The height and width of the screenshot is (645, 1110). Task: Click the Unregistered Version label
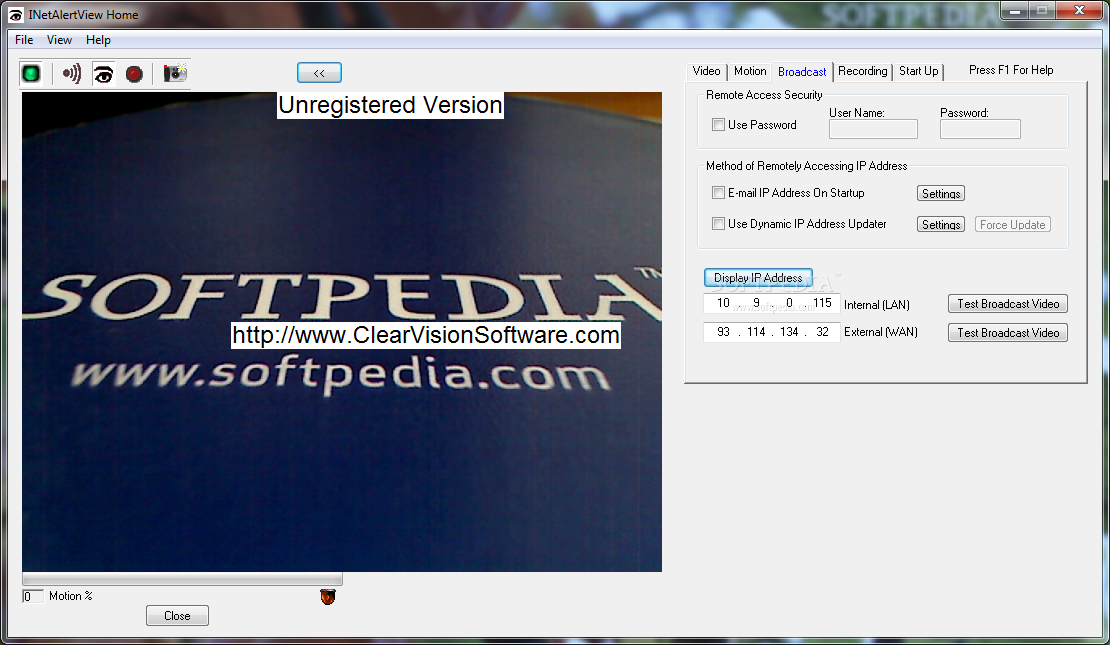(x=390, y=105)
